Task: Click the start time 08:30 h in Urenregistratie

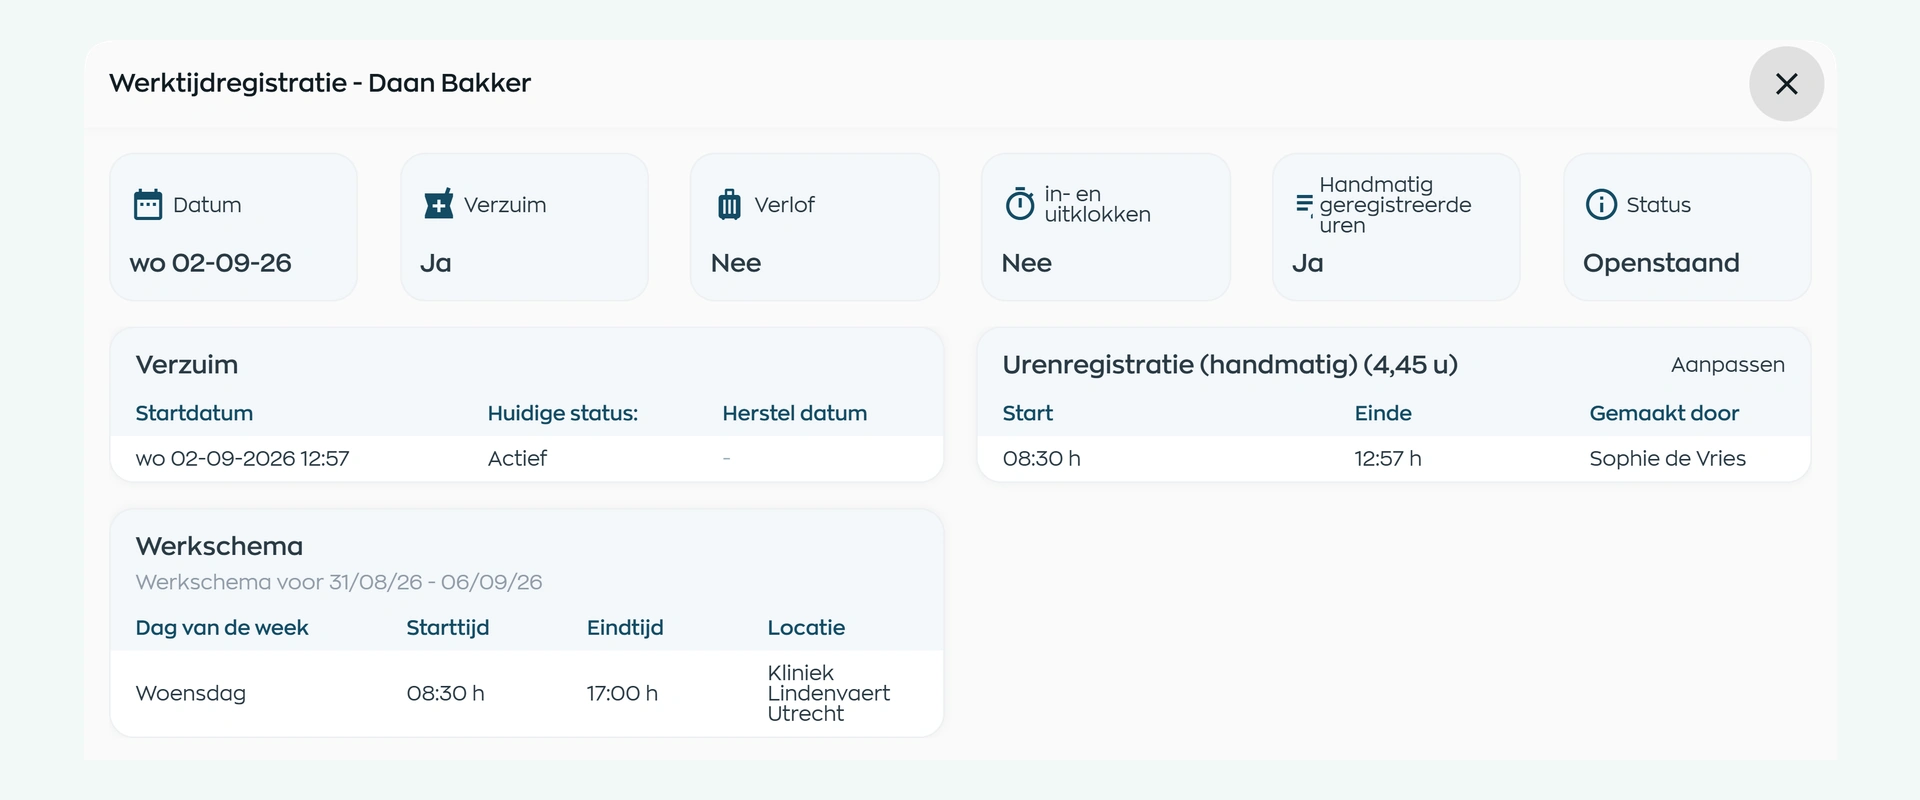Action: (1041, 458)
